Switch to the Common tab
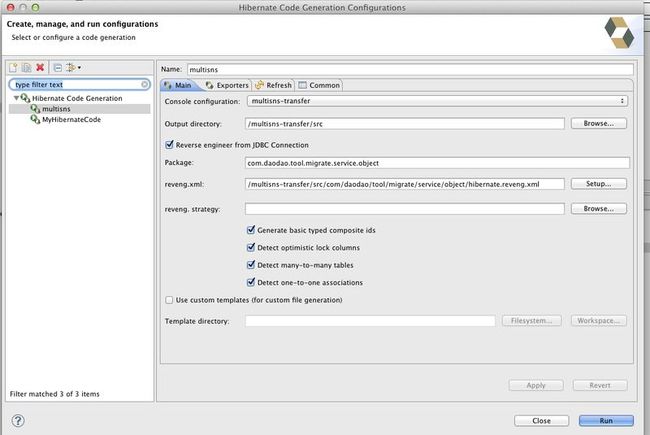Screen dimensions: 650x435 [x=319, y=85]
